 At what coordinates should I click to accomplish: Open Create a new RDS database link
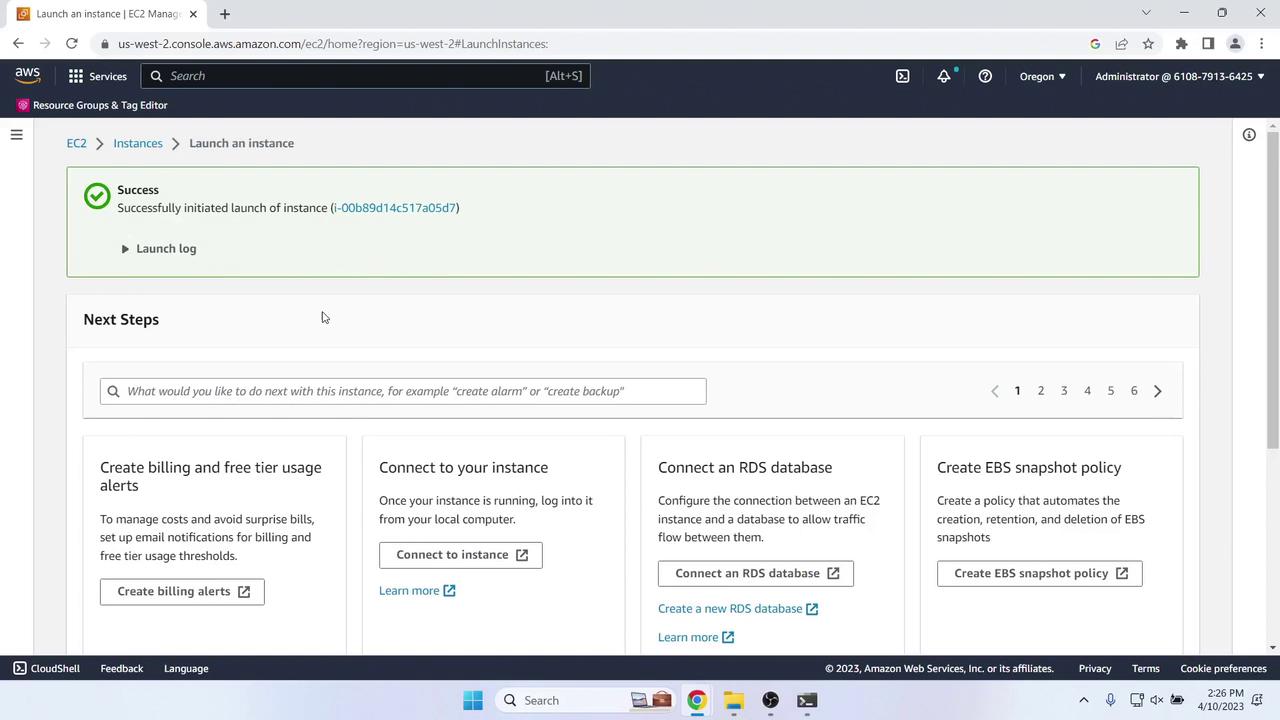738,609
